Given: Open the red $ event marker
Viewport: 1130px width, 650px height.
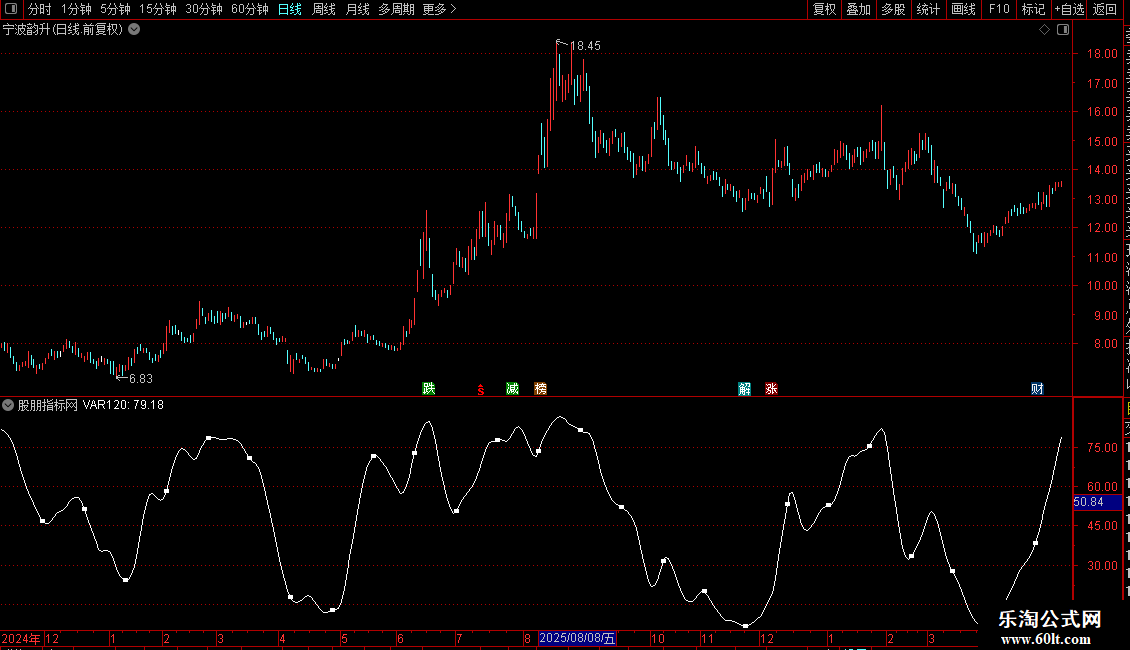Looking at the screenshot, I should click(x=481, y=390).
